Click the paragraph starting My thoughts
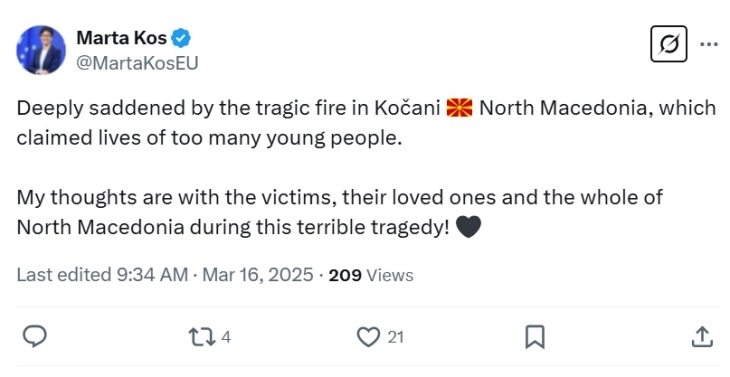 coord(339,212)
